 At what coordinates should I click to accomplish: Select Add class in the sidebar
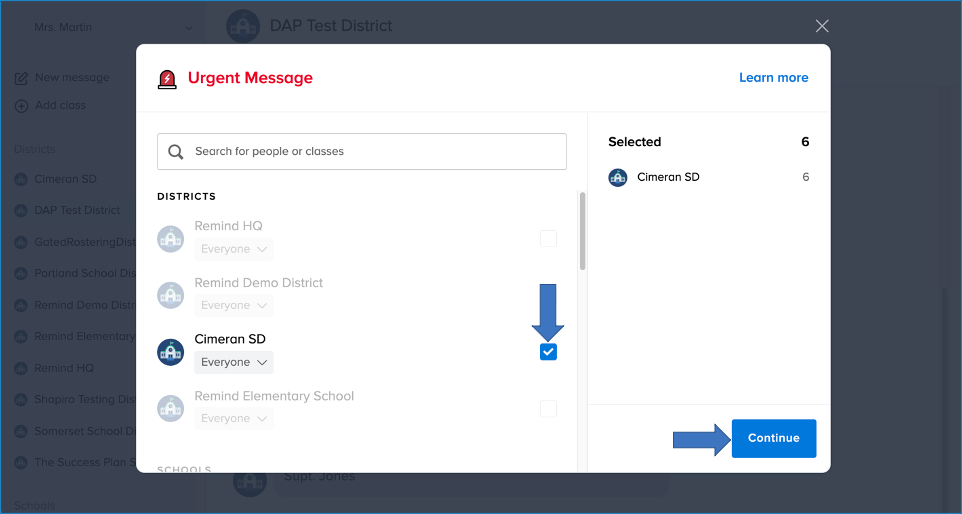tap(60, 105)
